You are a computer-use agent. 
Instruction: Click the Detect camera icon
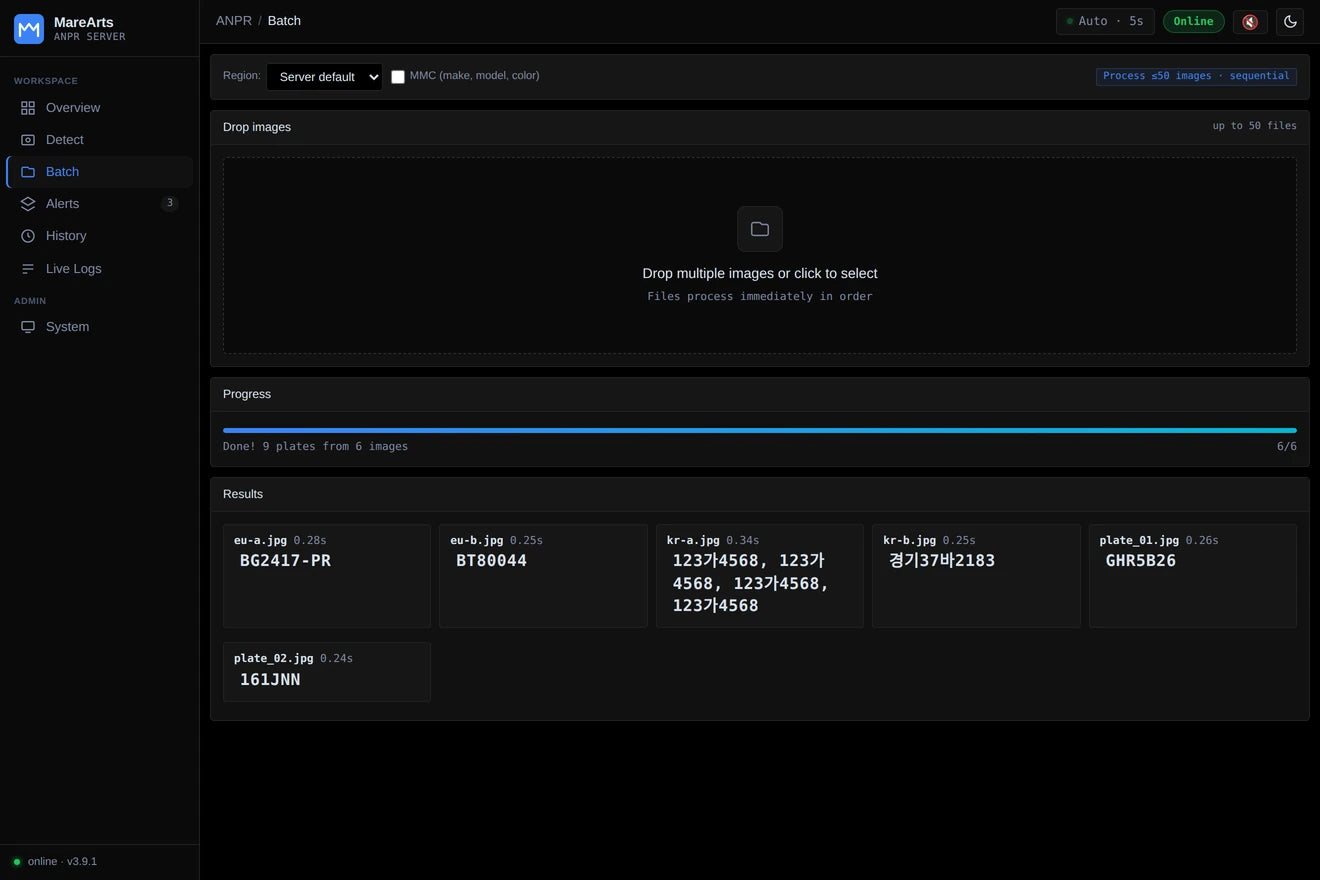pyautogui.click(x=28, y=140)
